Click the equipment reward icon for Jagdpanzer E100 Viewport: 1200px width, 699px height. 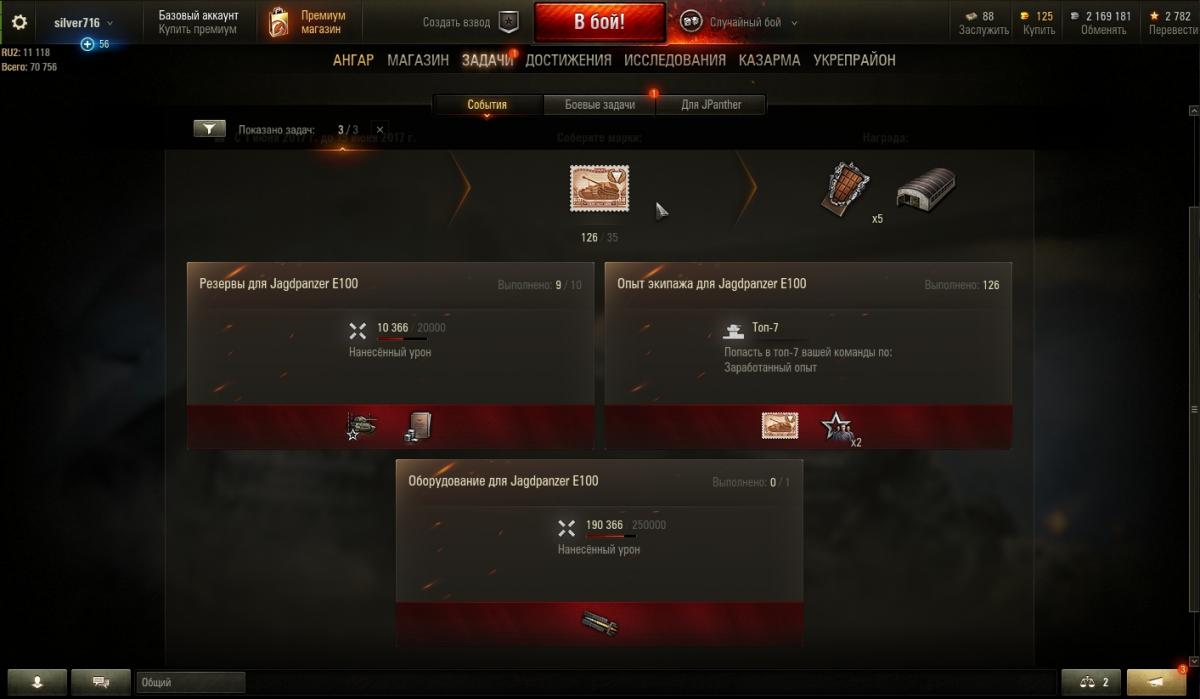pyautogui.click(x=599, y=624)
